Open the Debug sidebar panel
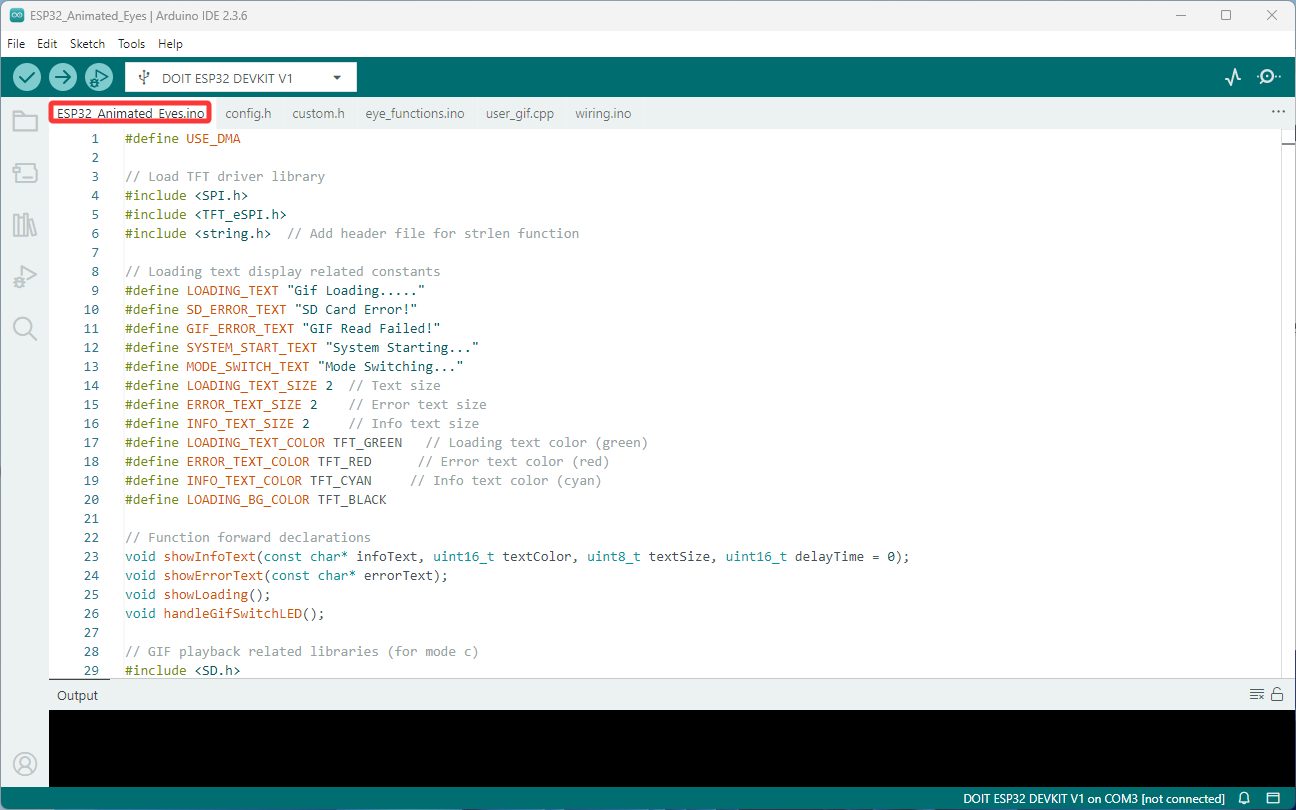Viewport: 1296px width, 810px height. (25, 276)
